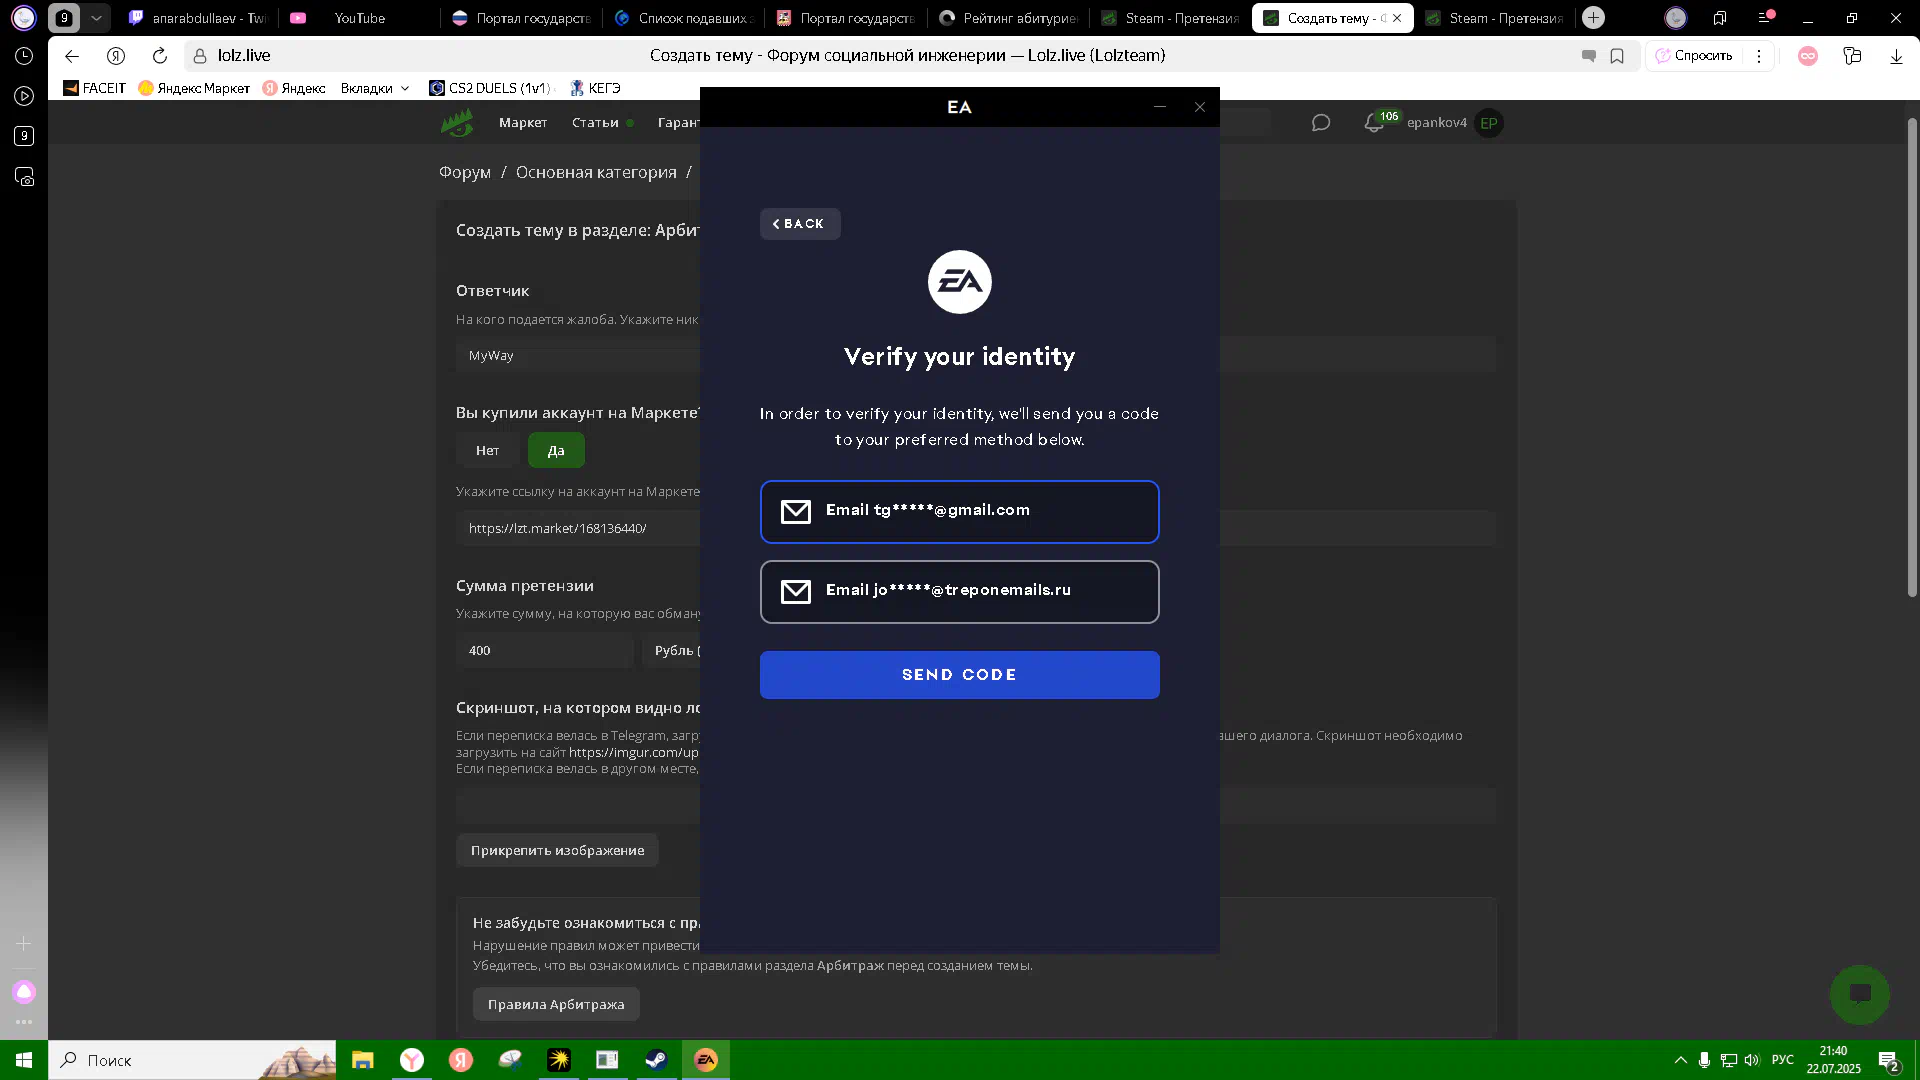Image resolution: width=1920 pixels, height=1080 pixels.
Task: Click the Lolz green logo icon
Action: click(x=457, y=123)
